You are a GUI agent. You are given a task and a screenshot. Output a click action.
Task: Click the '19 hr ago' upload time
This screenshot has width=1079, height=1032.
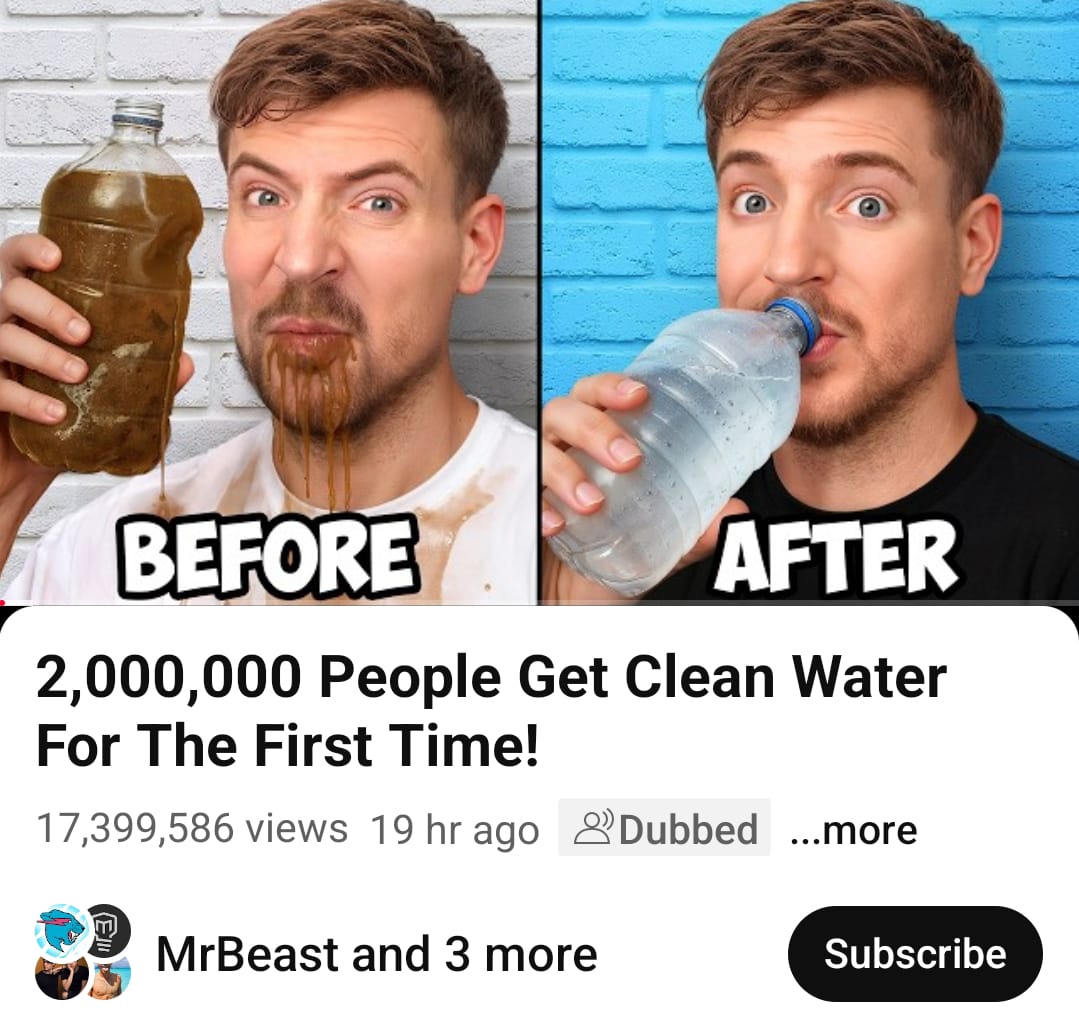click(454, 830)
